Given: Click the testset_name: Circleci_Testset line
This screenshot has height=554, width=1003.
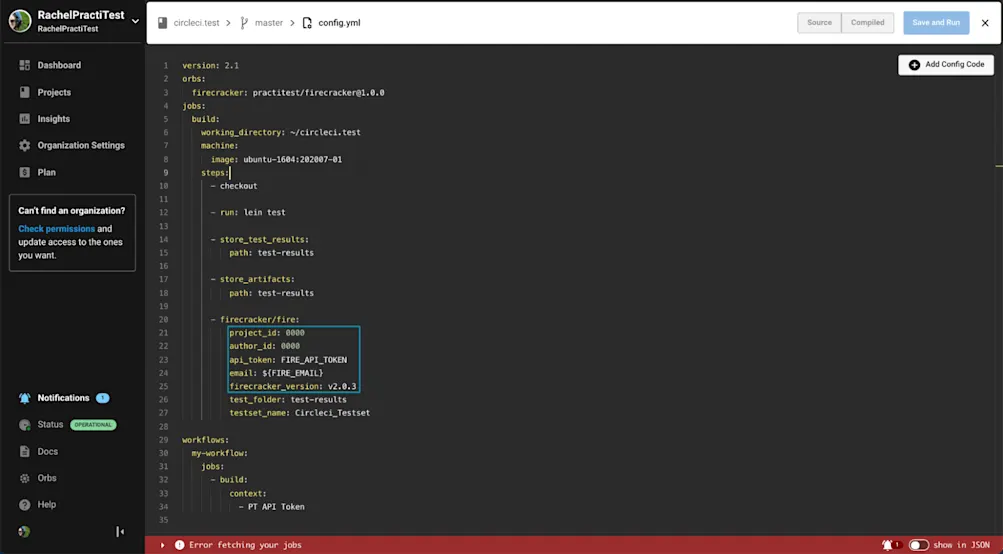Looking at the screenshot, I should (x=299, y=413).
